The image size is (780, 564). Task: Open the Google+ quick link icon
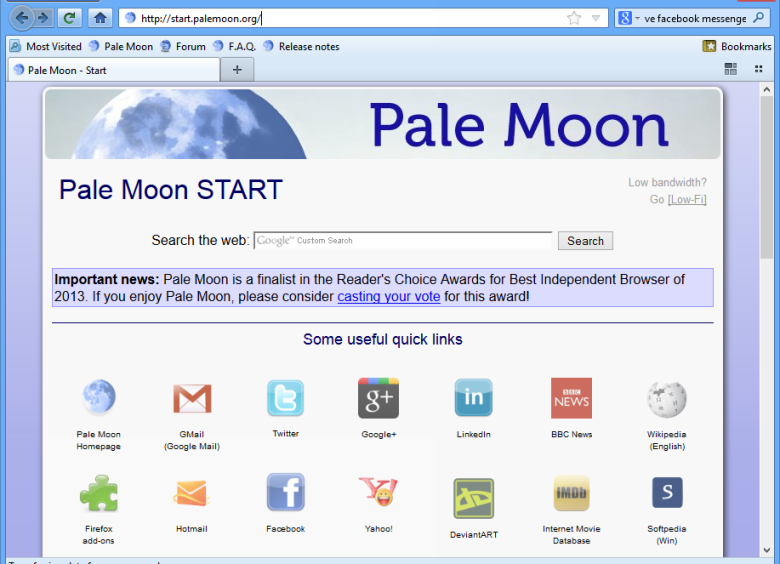[378, 398]
